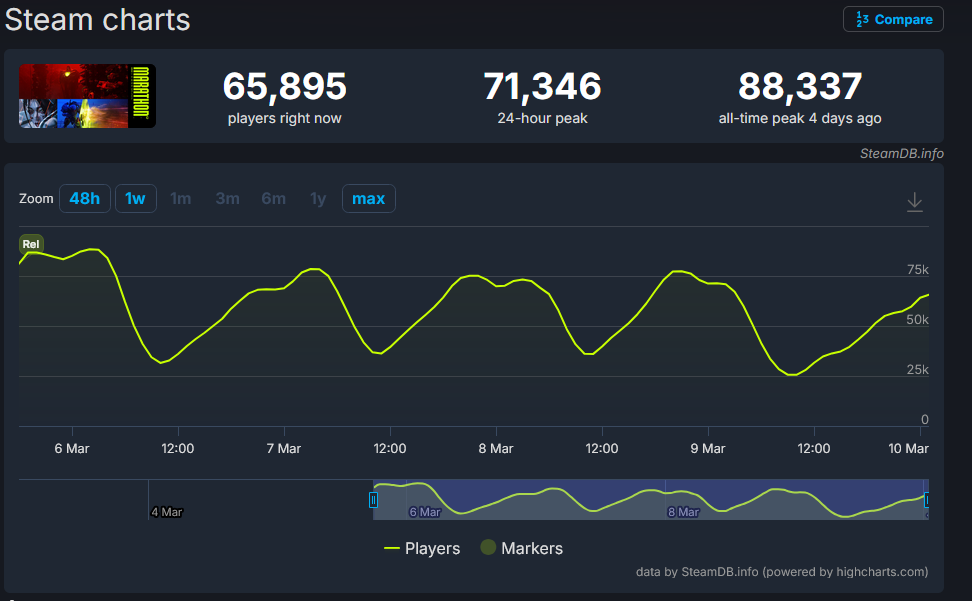Click the 8 Mar label in navigator
972x601 pixels.
683,512
